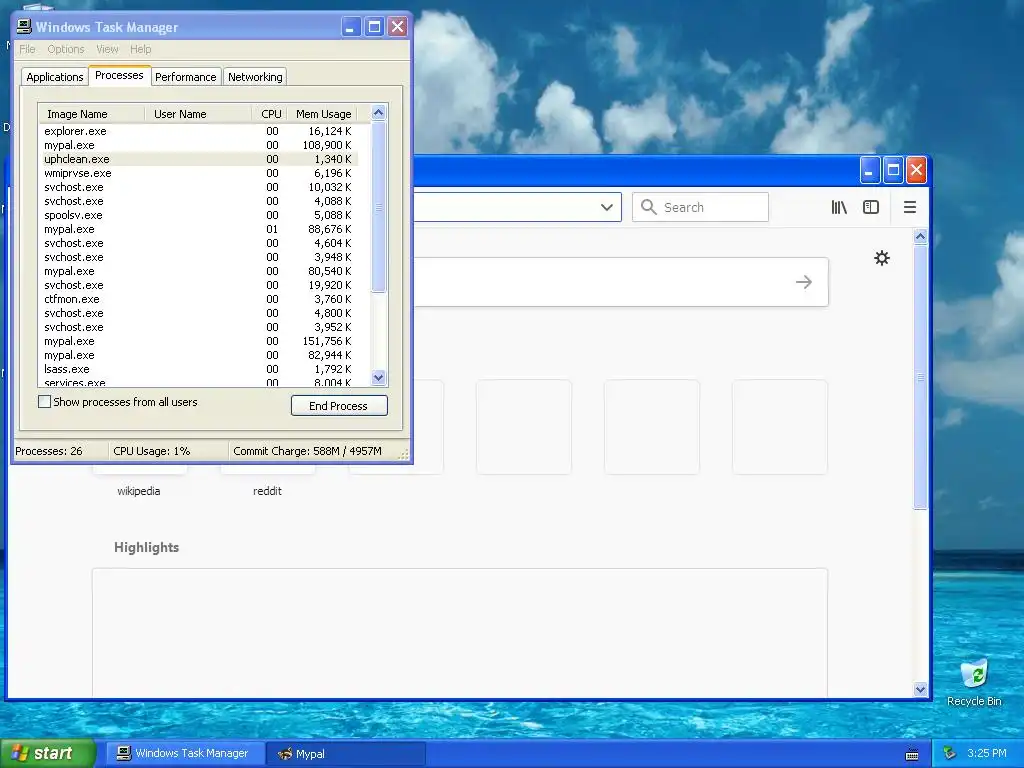
Task: Select the lsass.exe process row
Action: (x=198, y=369)
